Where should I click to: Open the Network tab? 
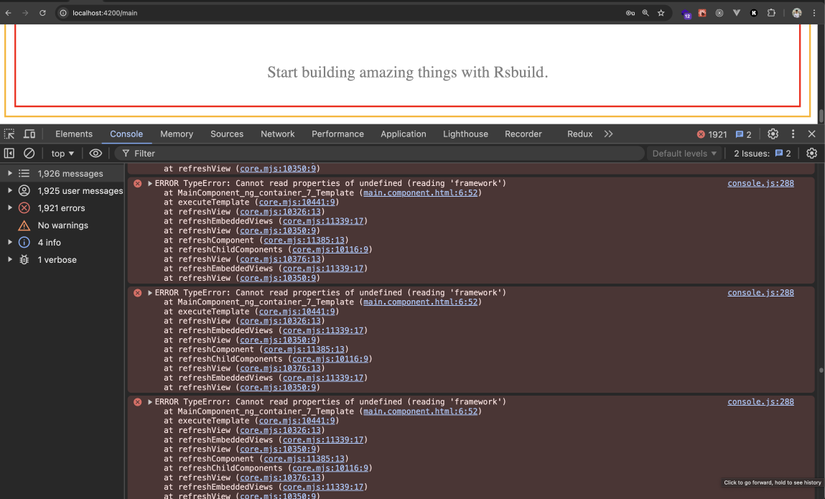[x=278, y=134]
